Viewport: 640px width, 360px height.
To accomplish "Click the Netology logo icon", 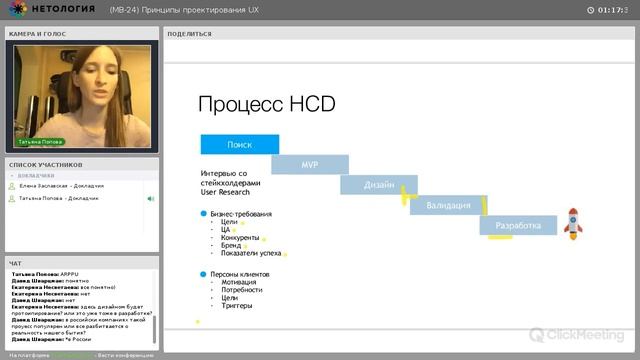I will point(18,9).
